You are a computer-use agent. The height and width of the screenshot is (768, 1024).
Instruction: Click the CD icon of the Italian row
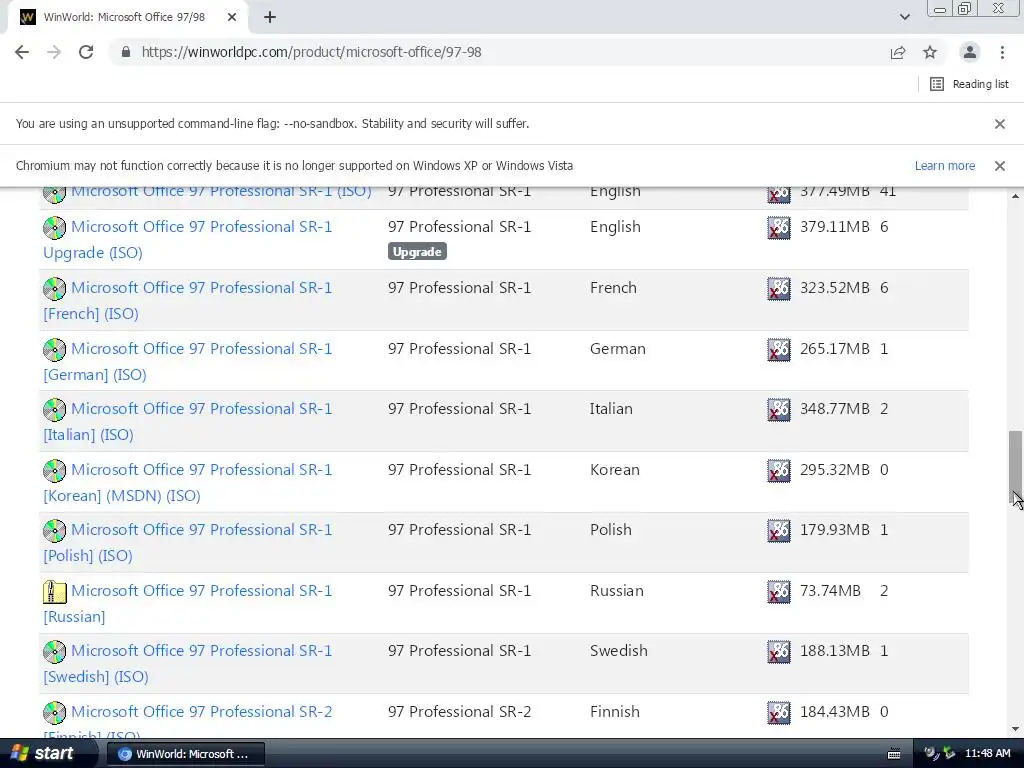point(55,409)
